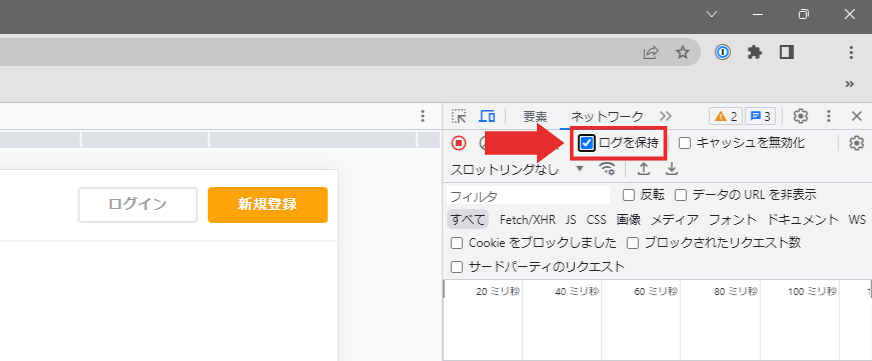The image size is (872, 361).
Task: Export HAR file with download icon
Action: [x=672, y=169]
